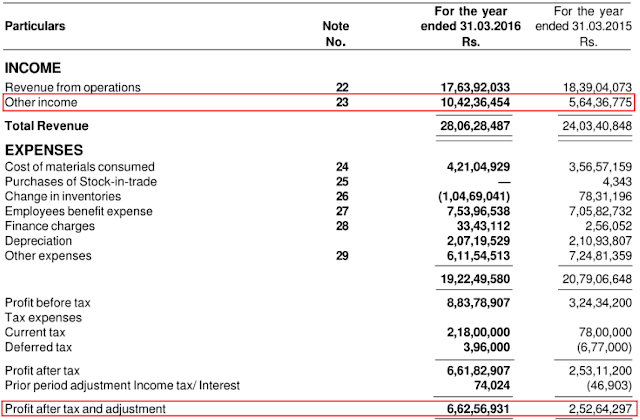Select the Deferred tax (6,77,000) figure
The image size is (640, 420).
click(604, 347)
